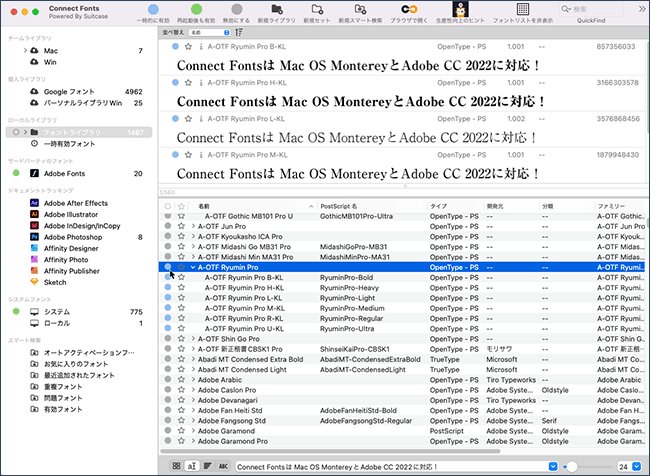Screen dimensions: 650x476
Task: Switch preview to QuickType text view
Action: [192, 466]
